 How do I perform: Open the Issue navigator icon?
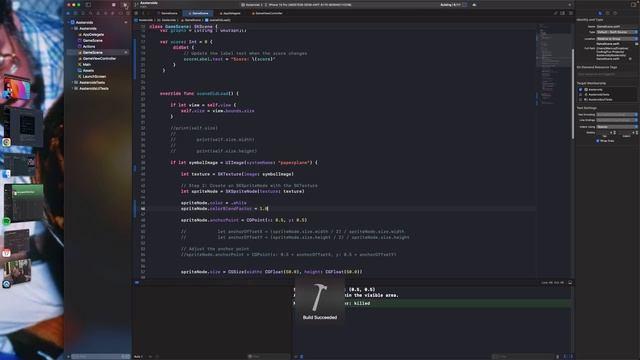coord(98,13)
